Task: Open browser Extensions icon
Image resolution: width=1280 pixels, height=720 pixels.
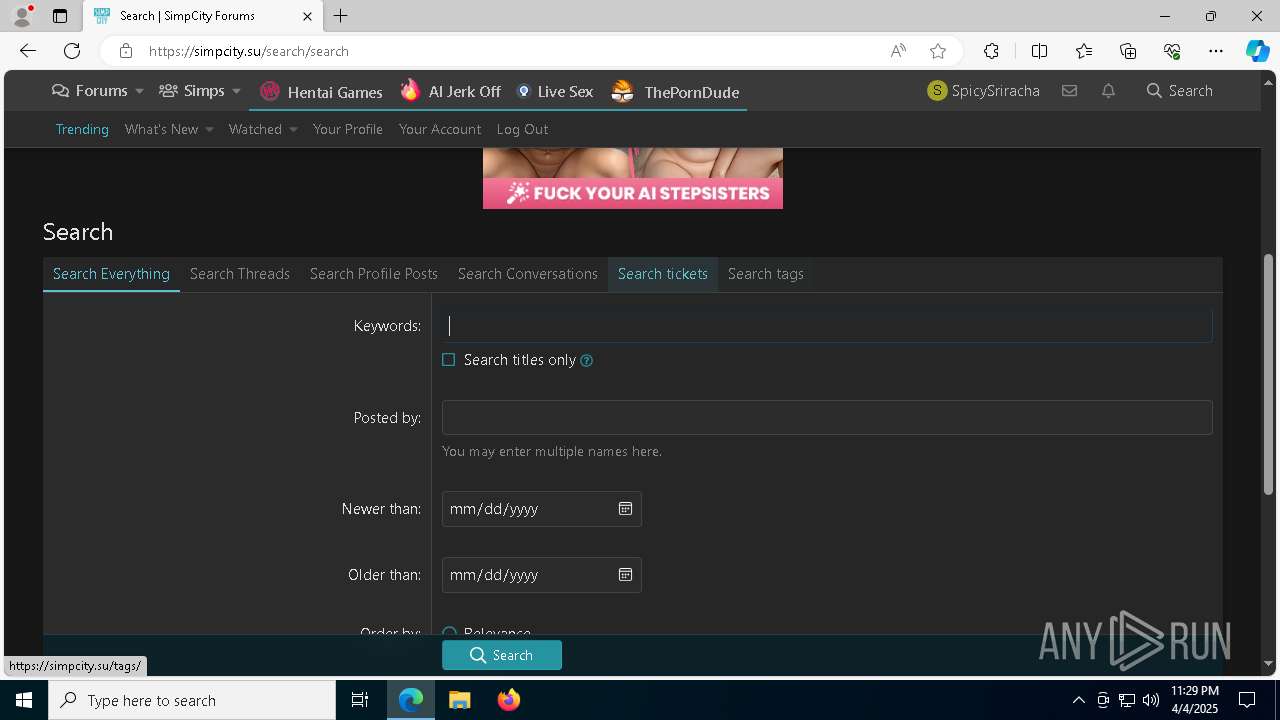Action: pyautogui.click(x=991, y=51)
